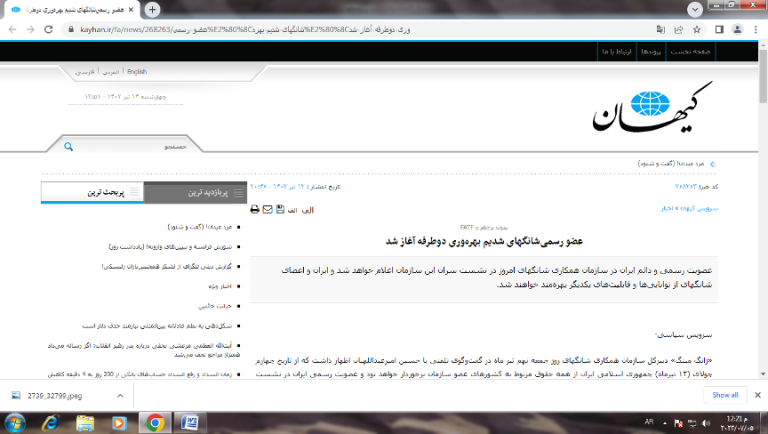Open a new browser tab

click(x=152, y=9)
